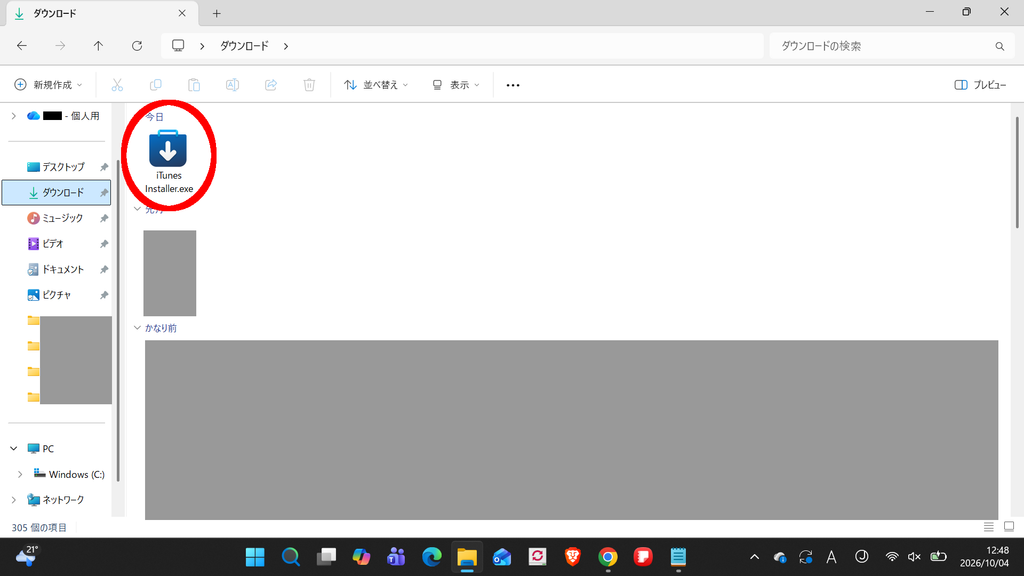Launch Brave browser from the taskbar
Screen dimensions: 1024x576
573,556
